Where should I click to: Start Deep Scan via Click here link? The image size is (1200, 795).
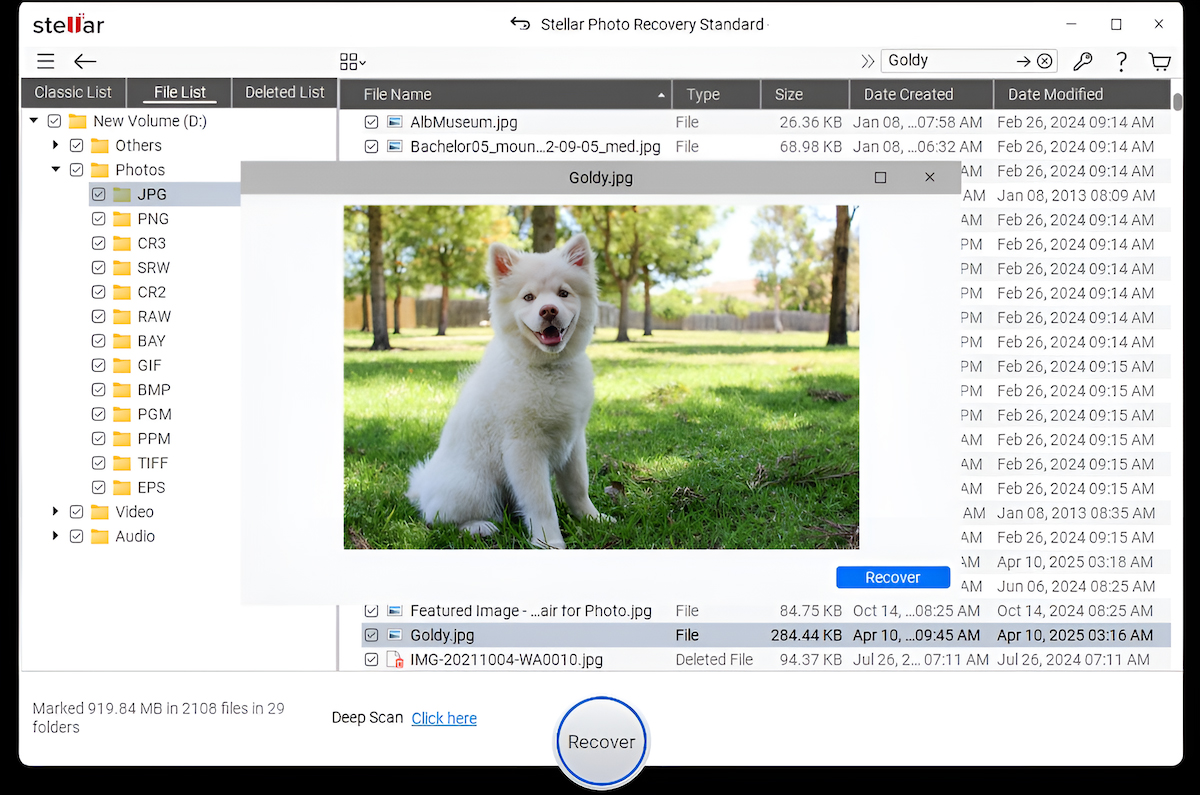click(x=444, y=718)
